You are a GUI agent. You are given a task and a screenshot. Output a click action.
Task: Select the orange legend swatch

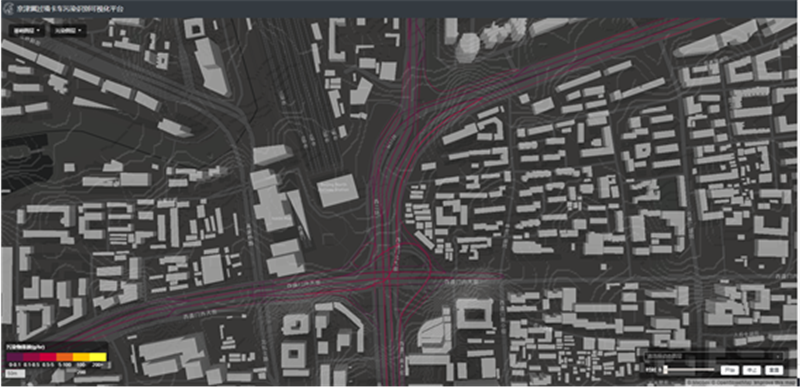pos(65,357)
